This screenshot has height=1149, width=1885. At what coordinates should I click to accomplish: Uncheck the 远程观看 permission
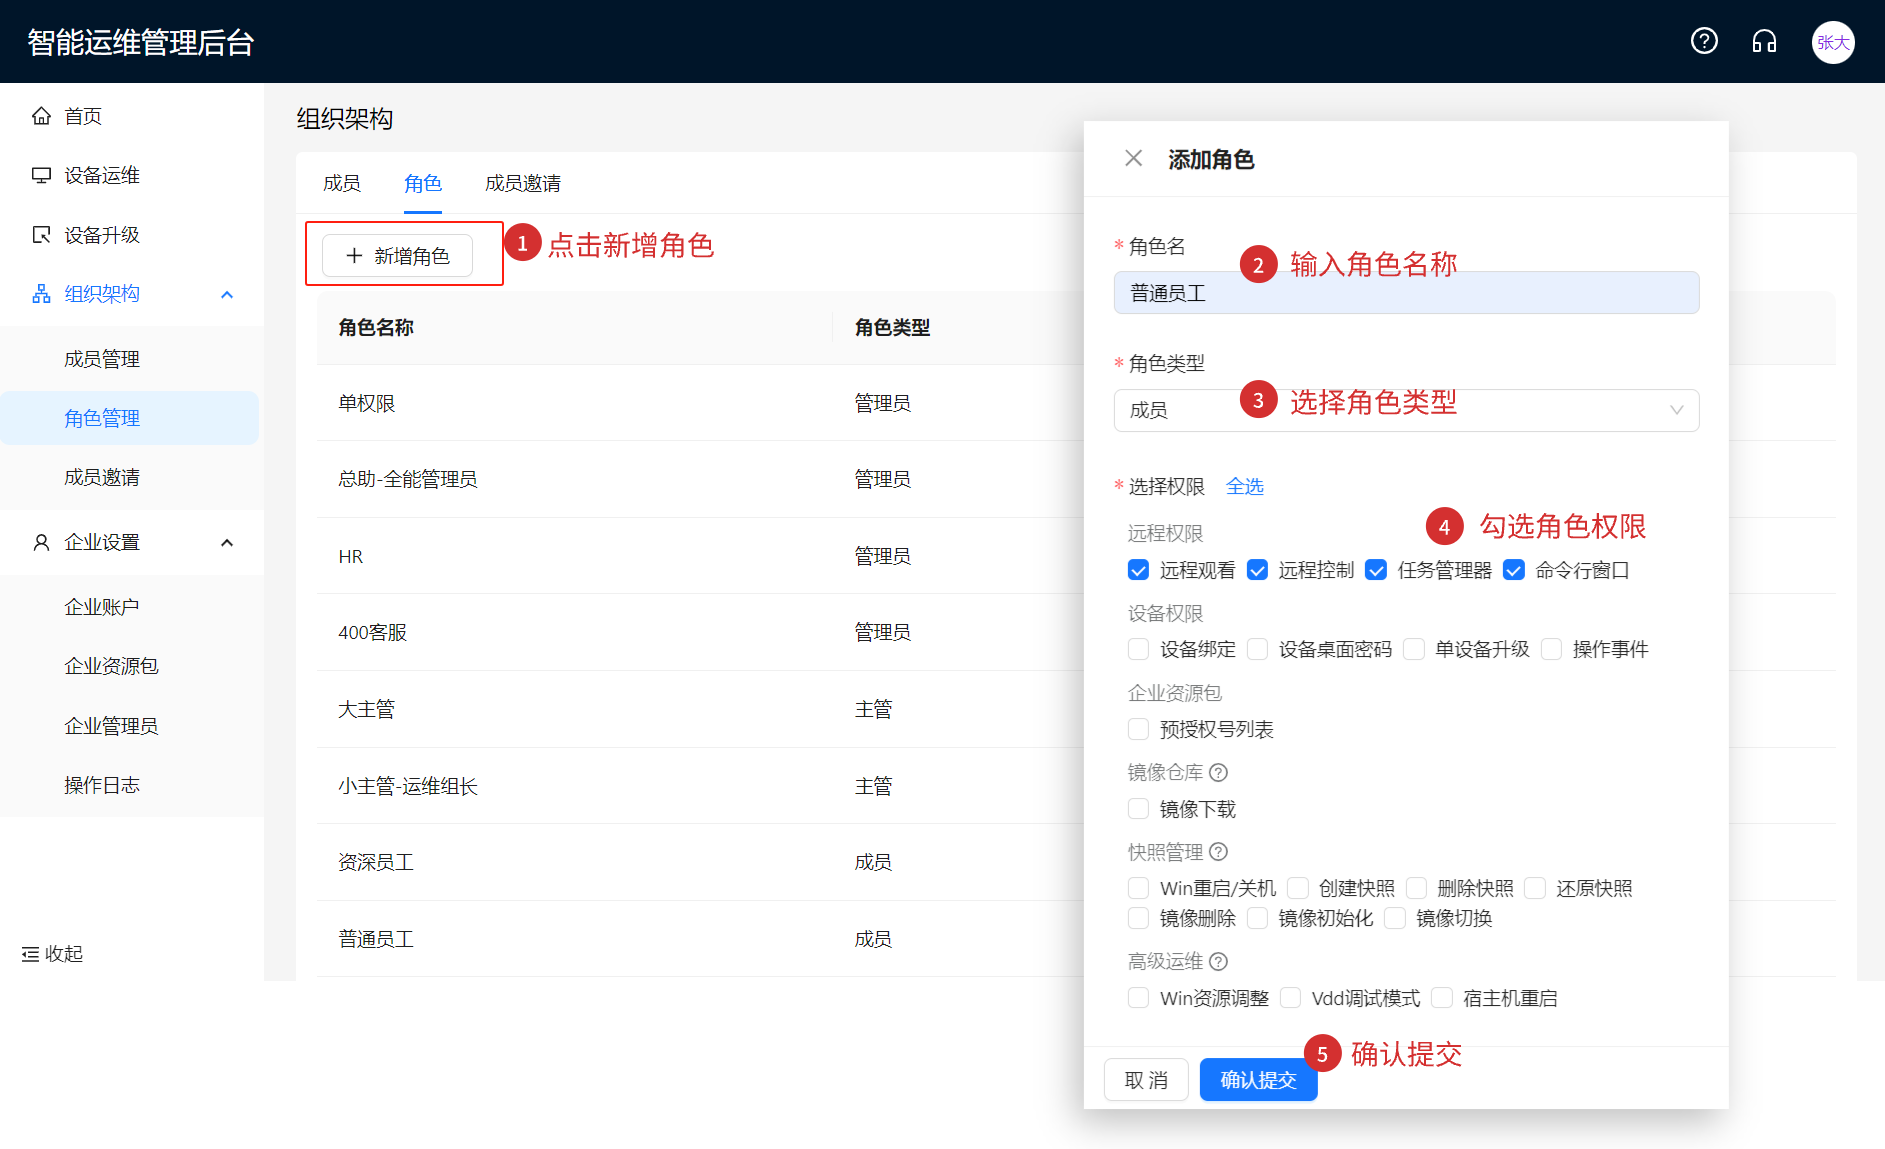click(1138, 570)
